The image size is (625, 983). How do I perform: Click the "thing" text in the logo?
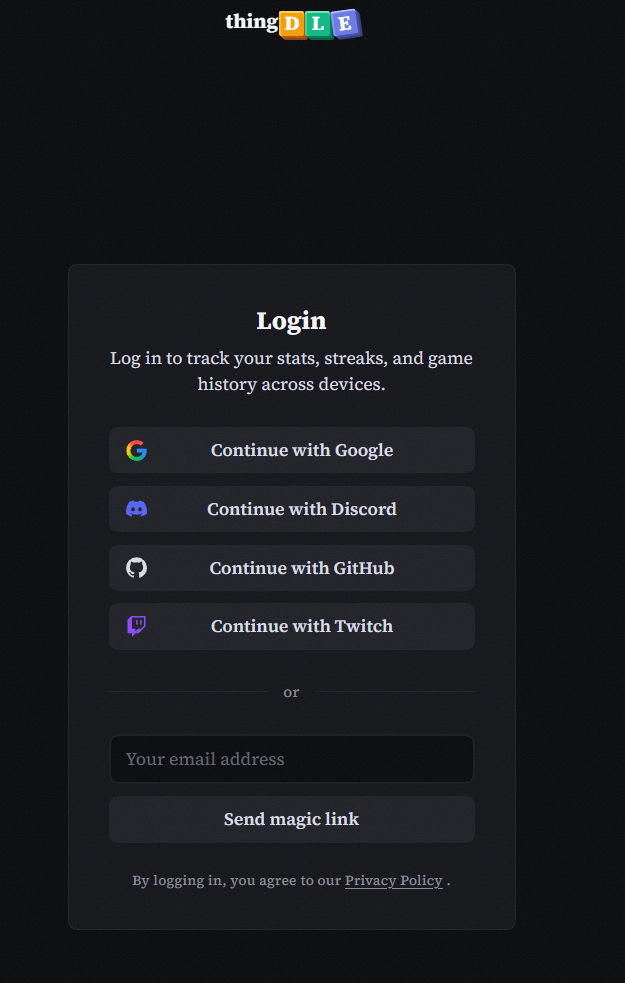click(251, 21)
